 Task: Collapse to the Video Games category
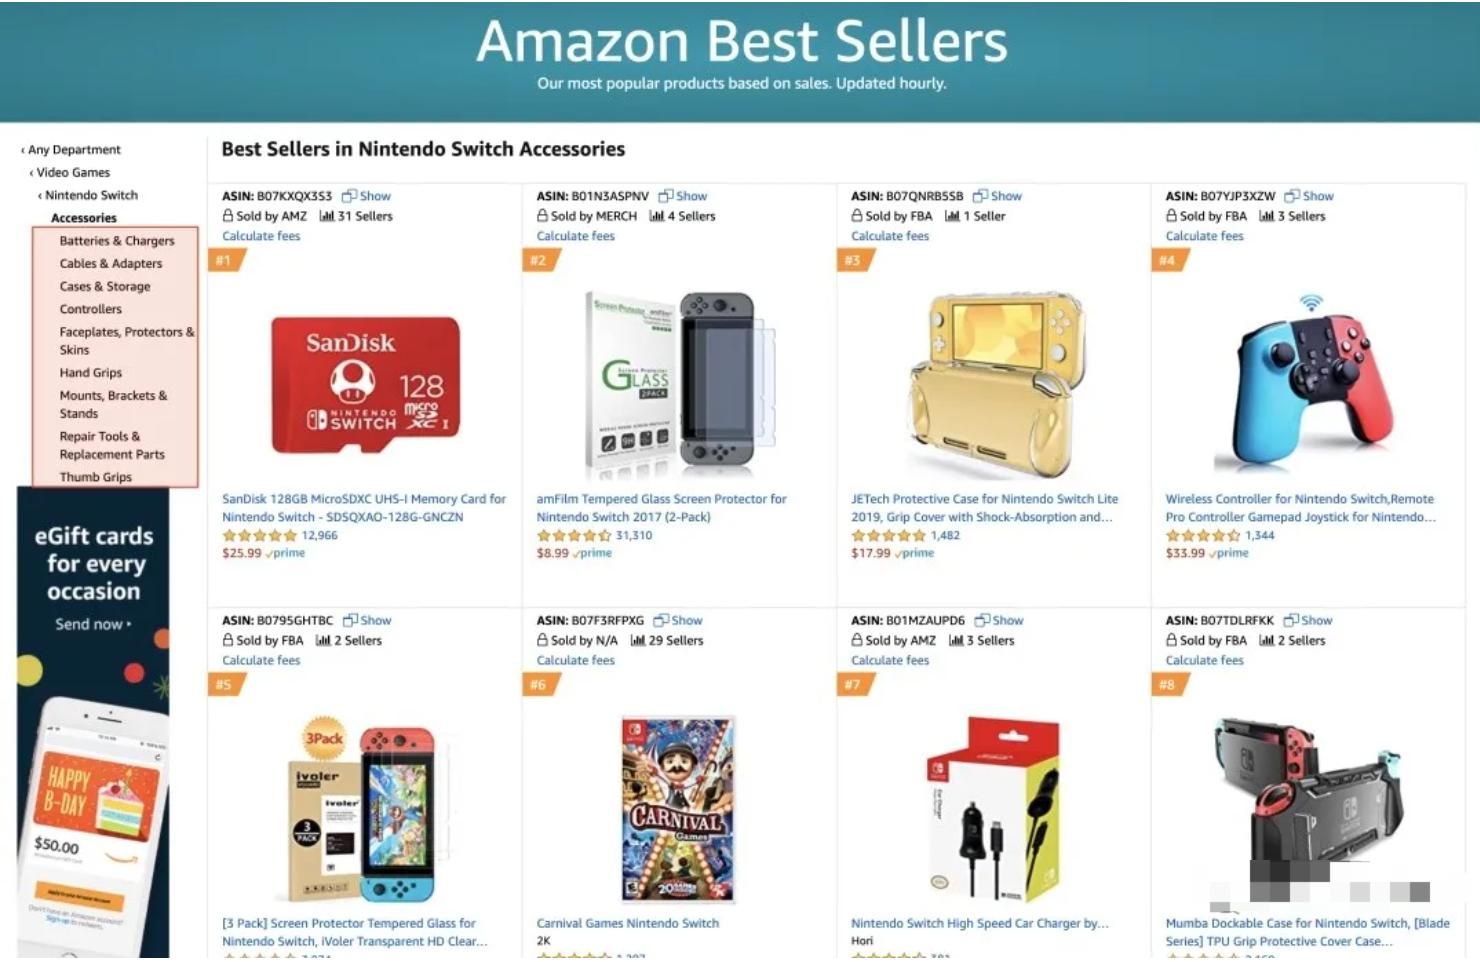[x=72, y=173]
